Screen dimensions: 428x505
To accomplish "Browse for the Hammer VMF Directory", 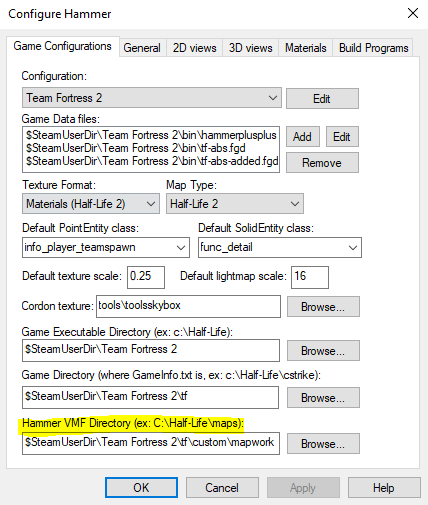I will click(323, 444).
